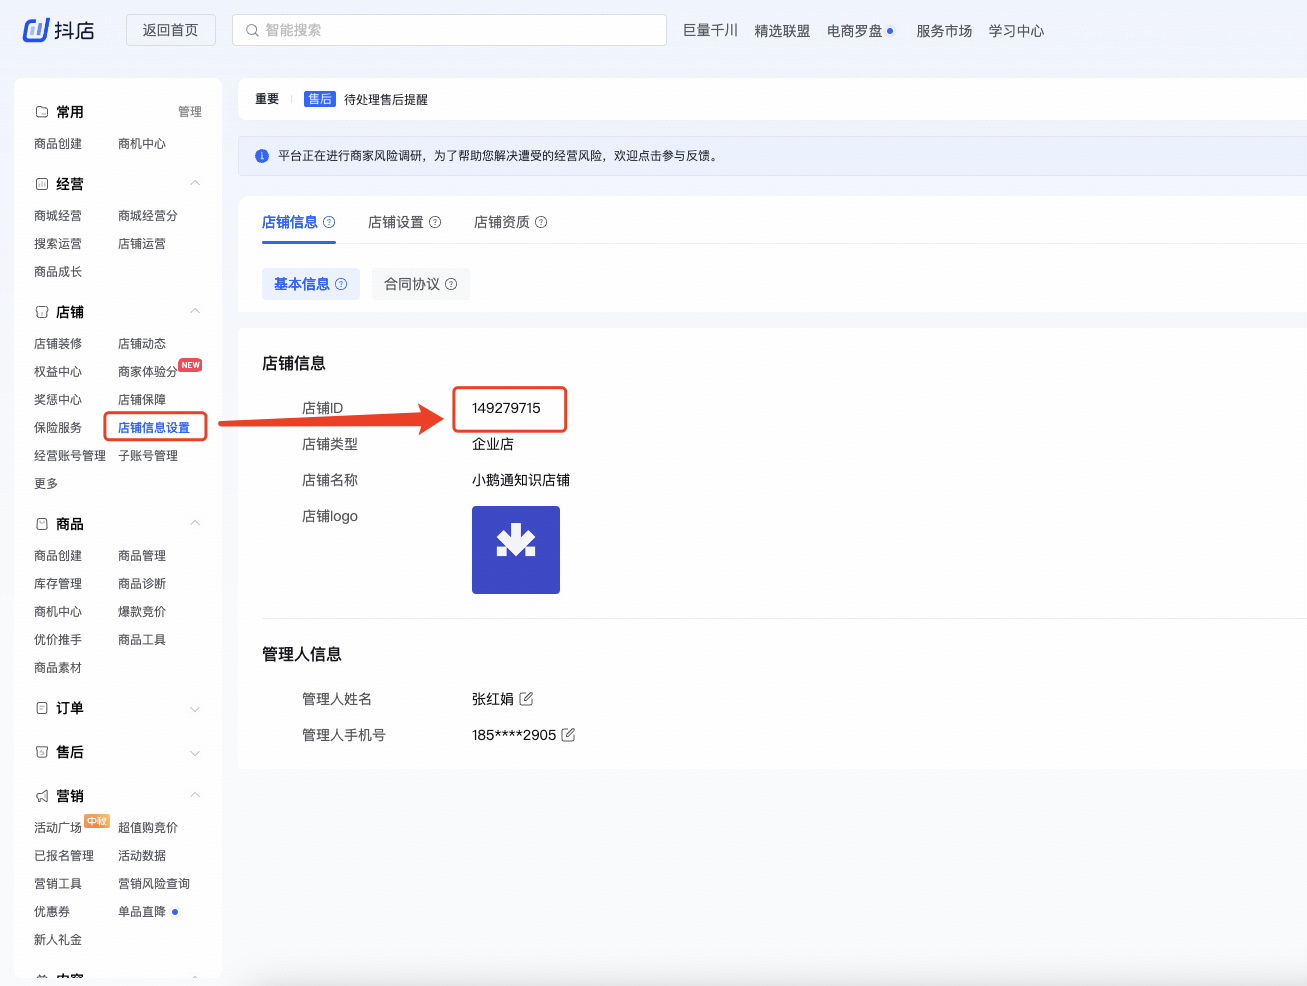
Task: Click the info icon in notice banner
Action: 262,156
